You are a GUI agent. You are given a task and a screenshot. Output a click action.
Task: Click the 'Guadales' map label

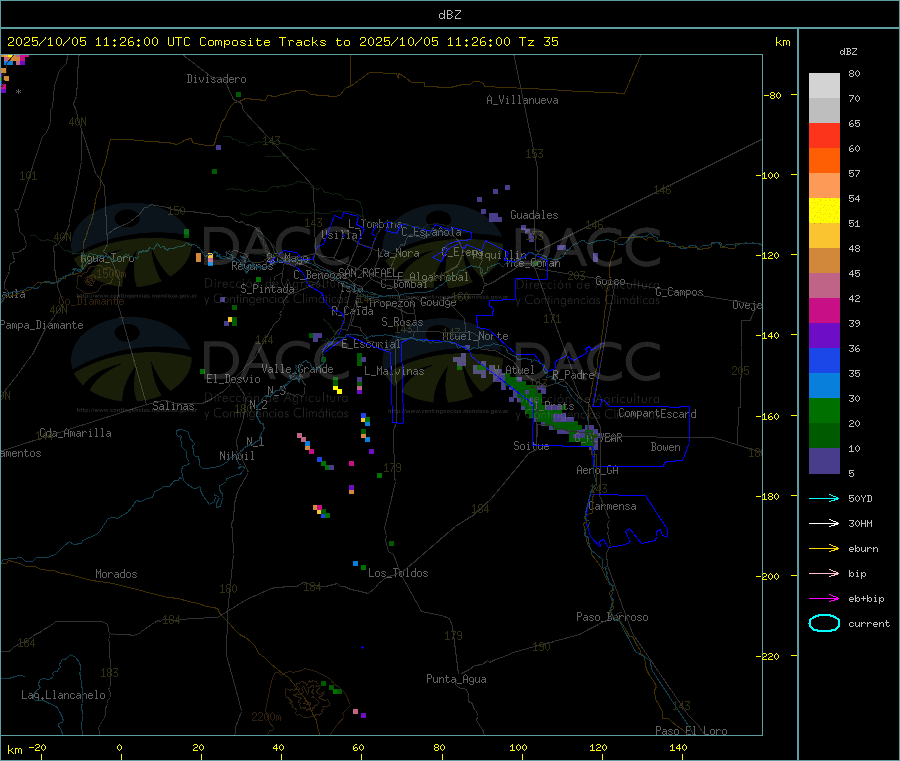(534, 215)
